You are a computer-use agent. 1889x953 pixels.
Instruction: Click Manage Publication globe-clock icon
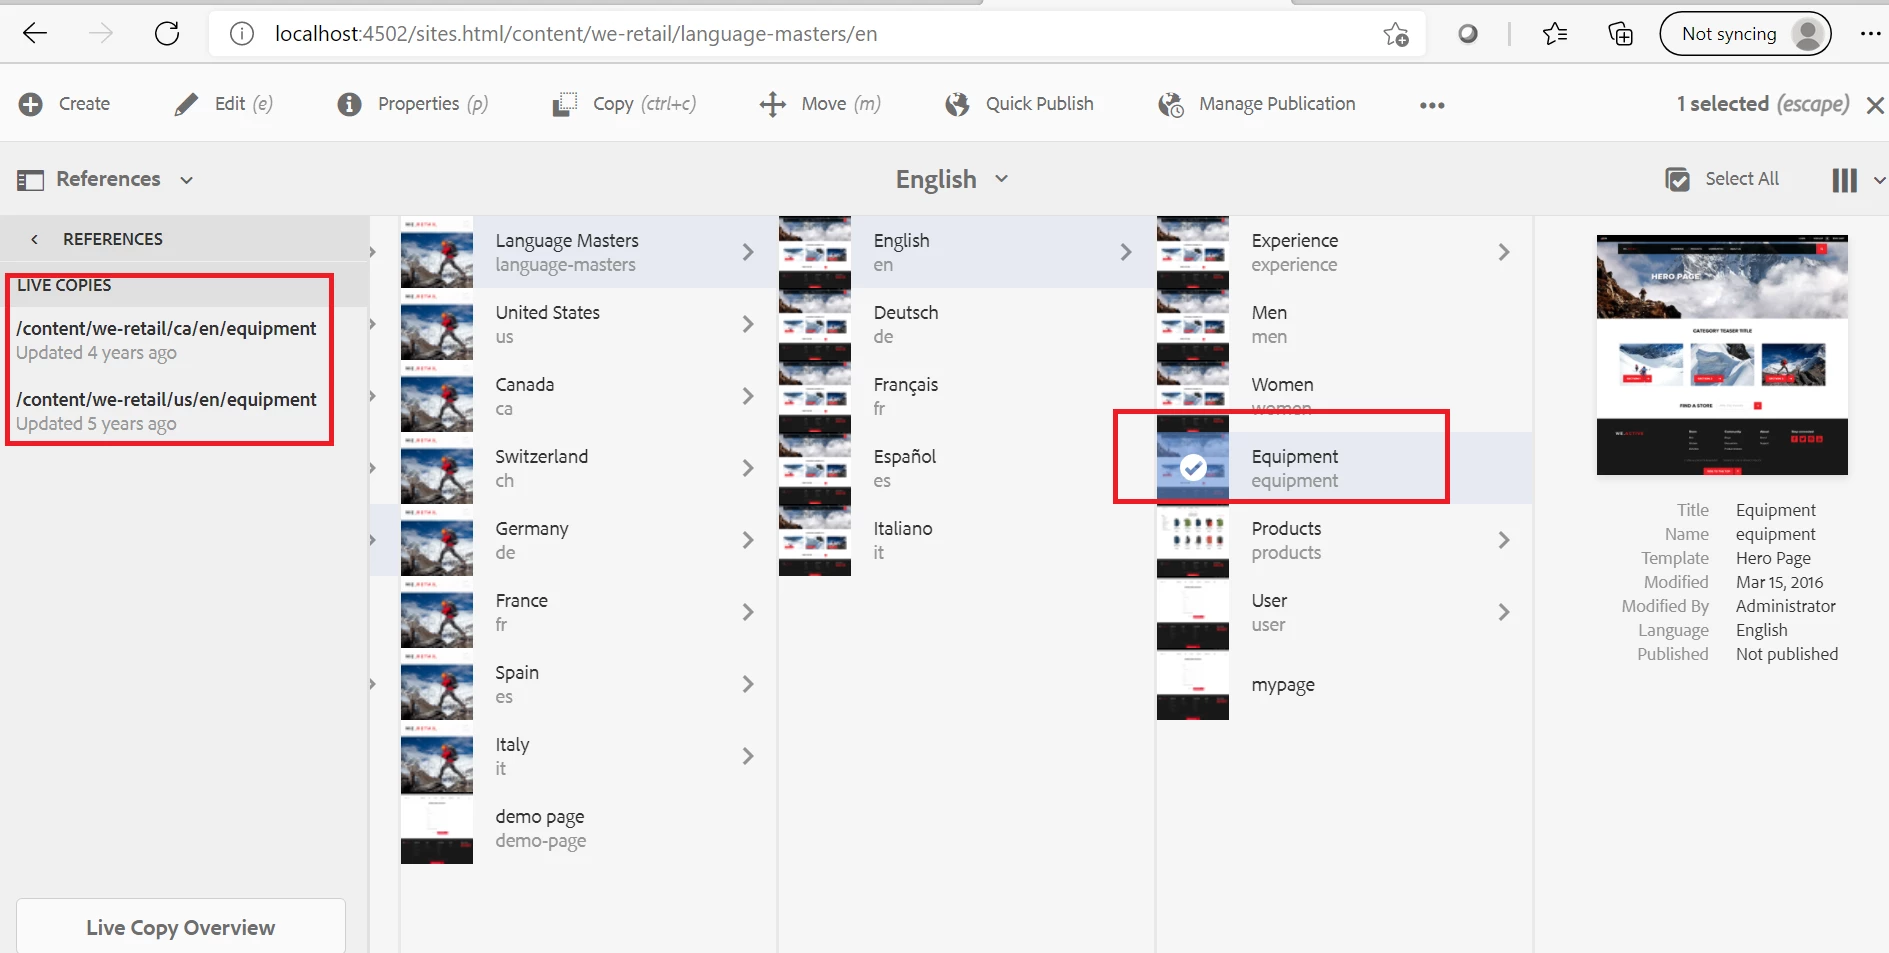coord(1171,104)
